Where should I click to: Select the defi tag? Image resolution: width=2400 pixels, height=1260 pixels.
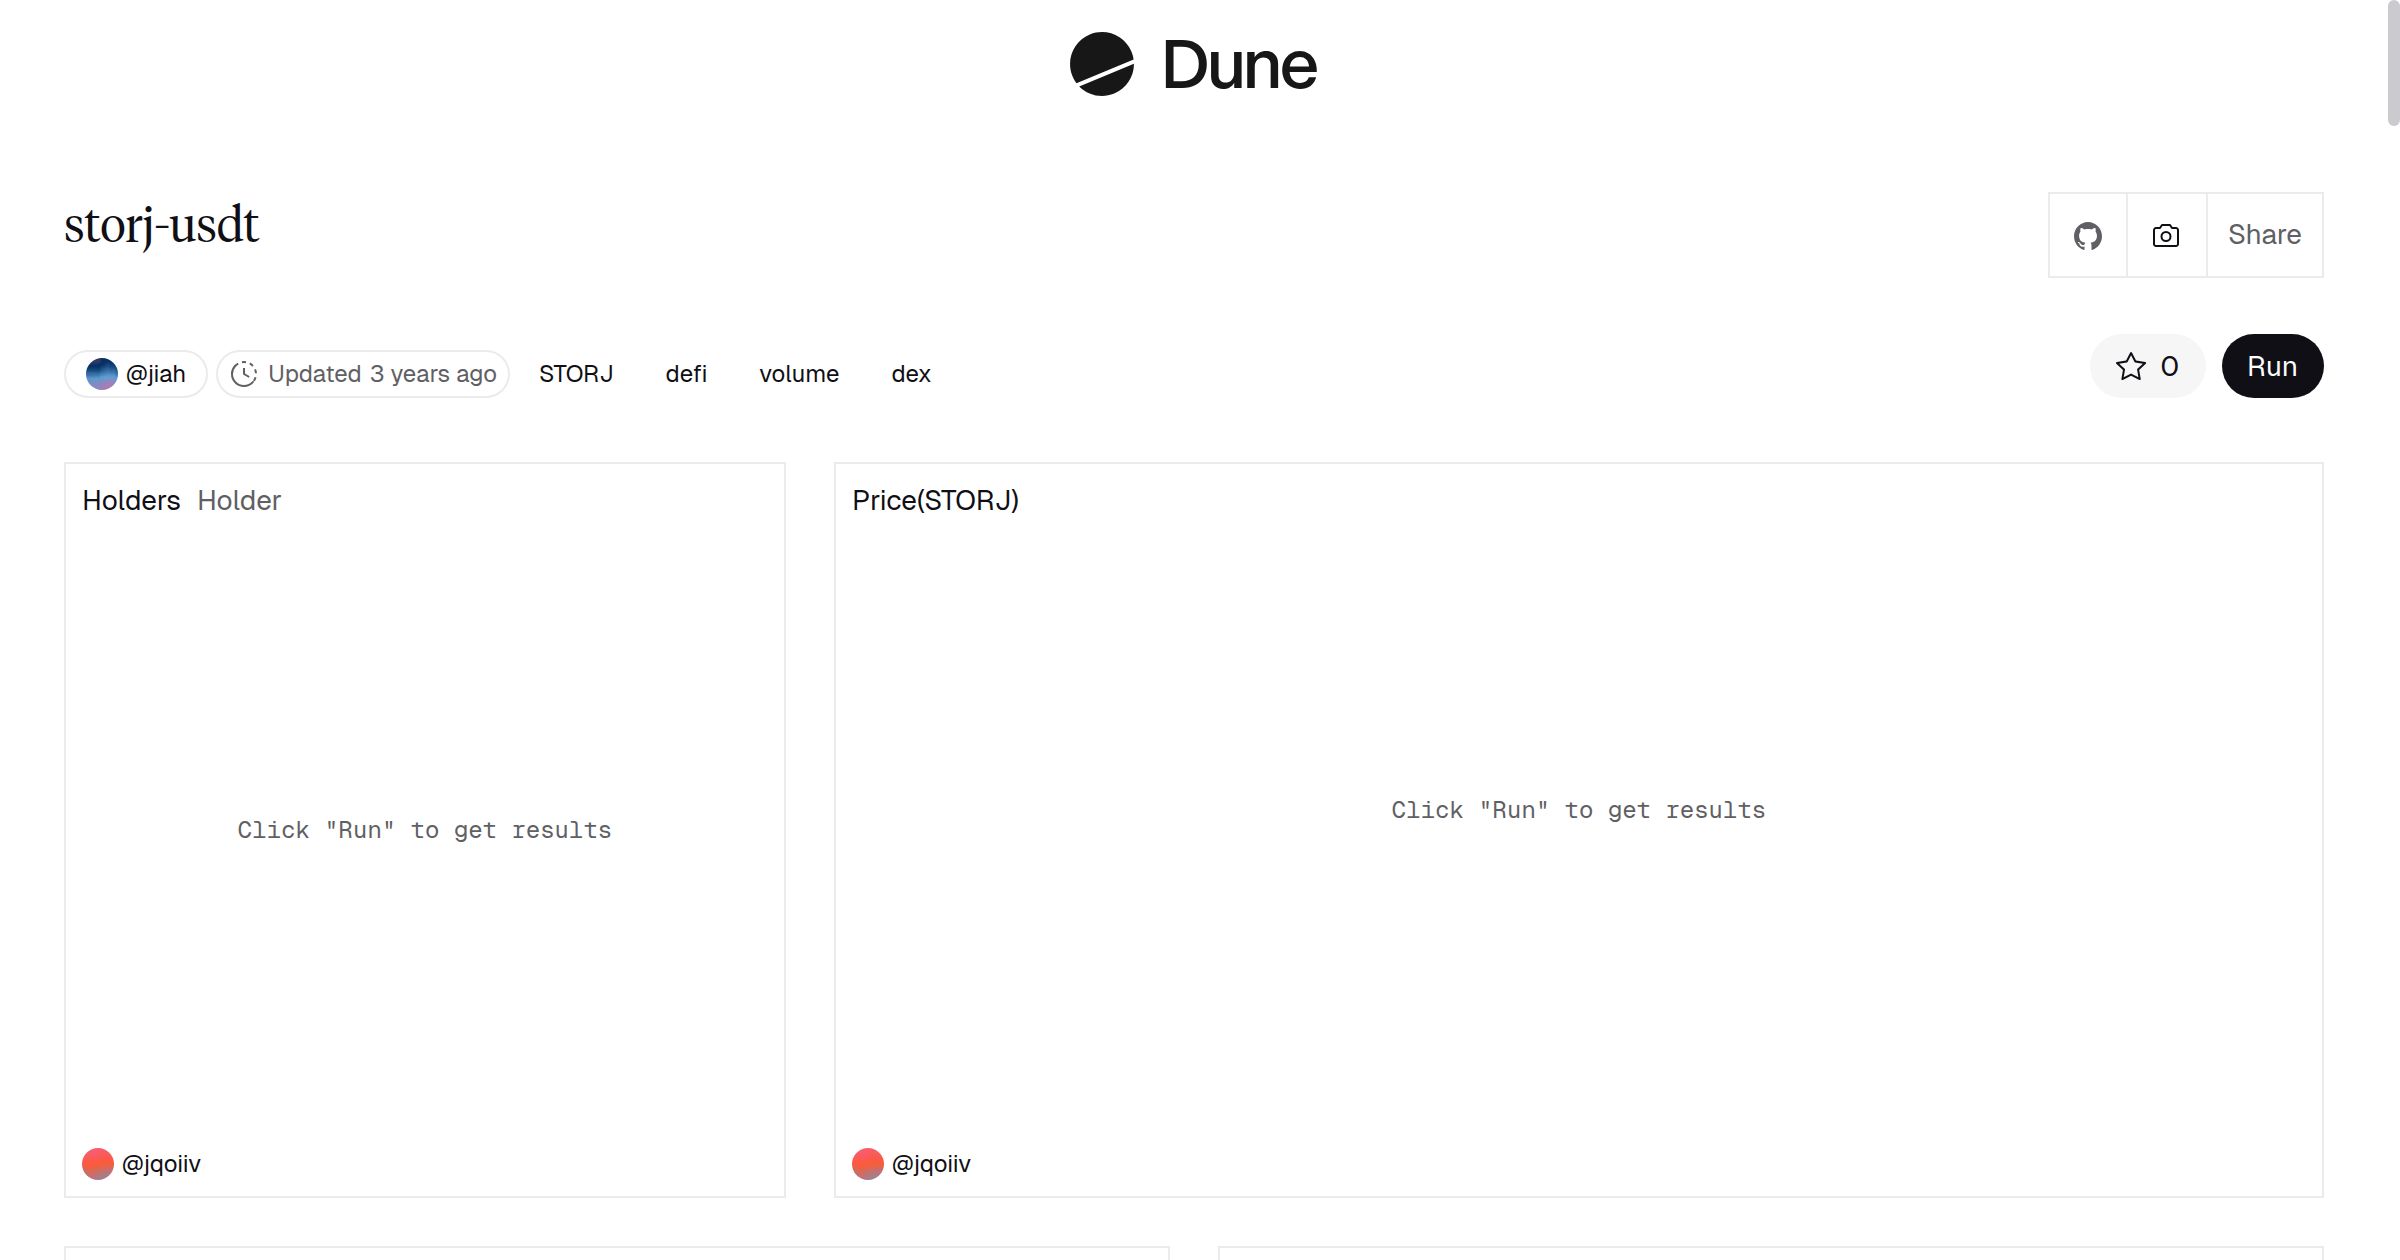(x=686, y=374)
